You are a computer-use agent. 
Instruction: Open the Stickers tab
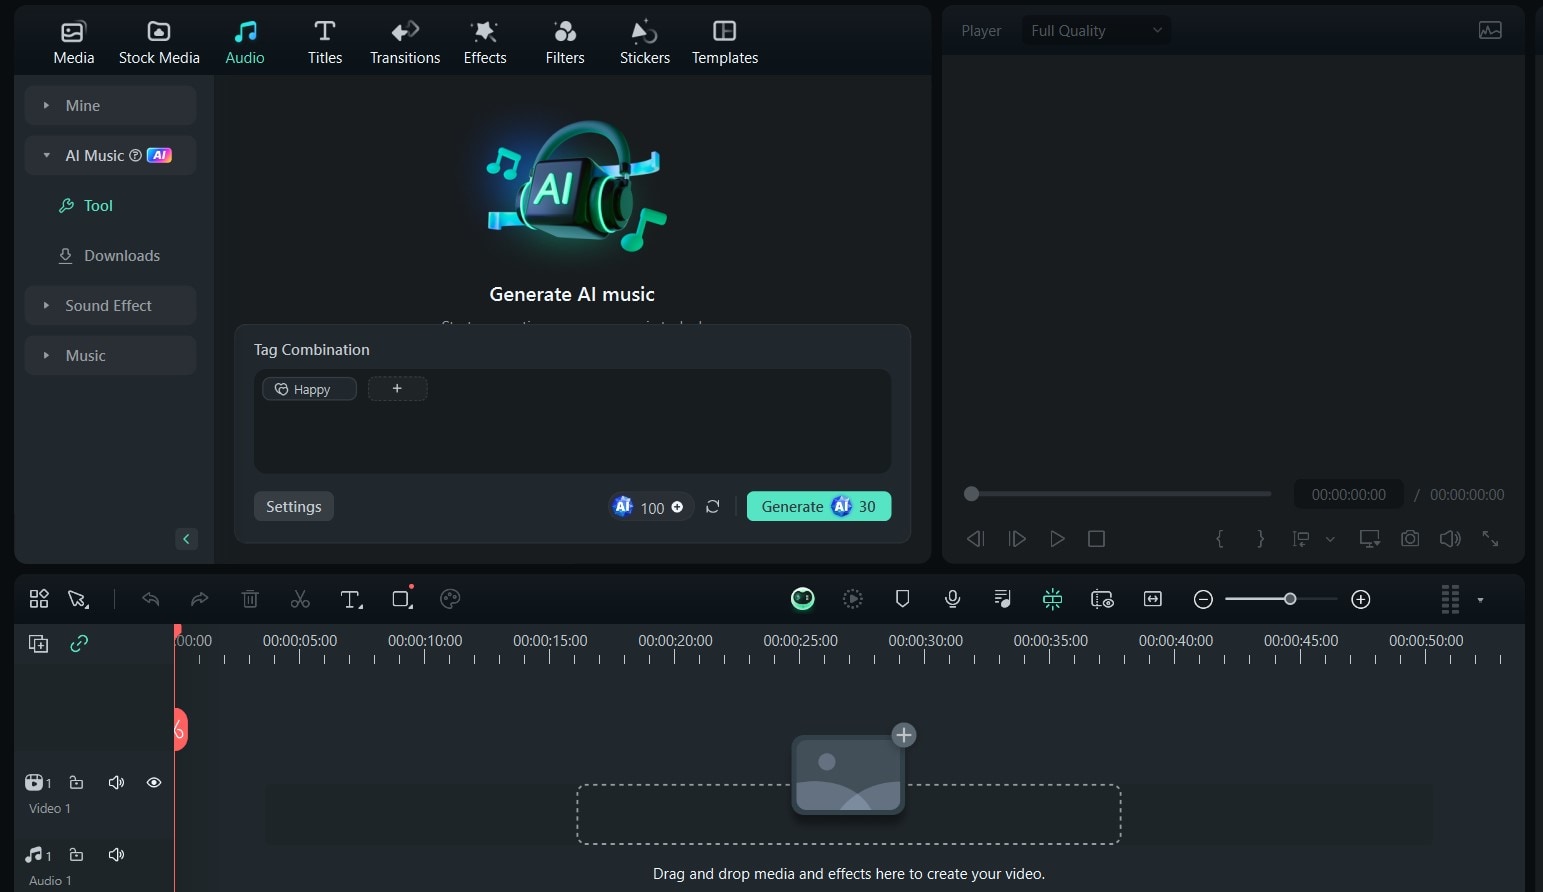[645, 43]
